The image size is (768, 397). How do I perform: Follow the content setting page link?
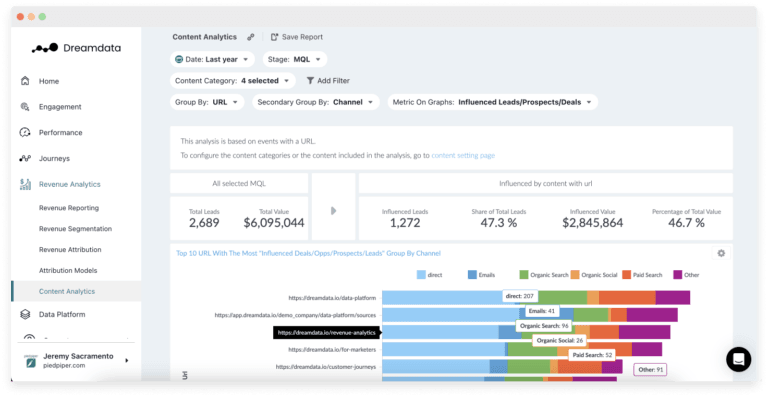(463, 155)
